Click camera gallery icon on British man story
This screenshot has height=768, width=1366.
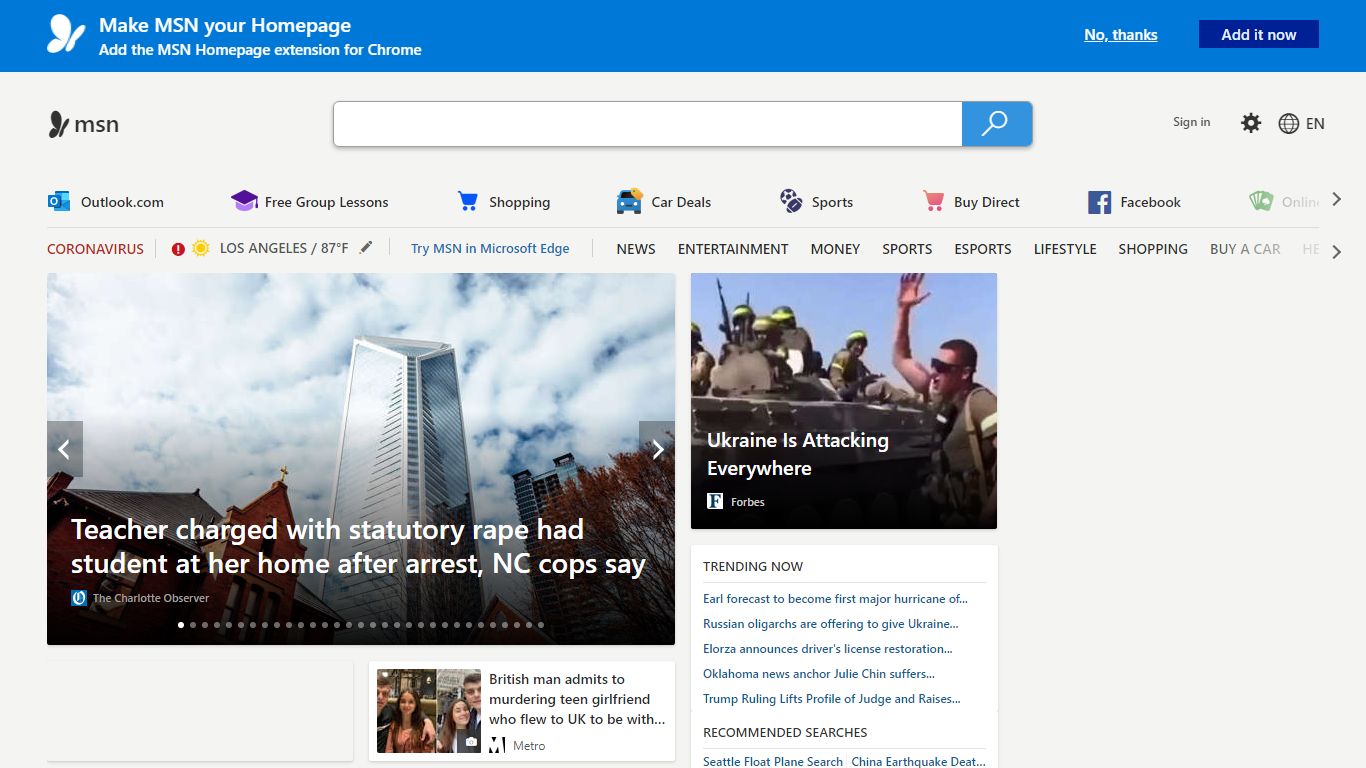(471, 742)
